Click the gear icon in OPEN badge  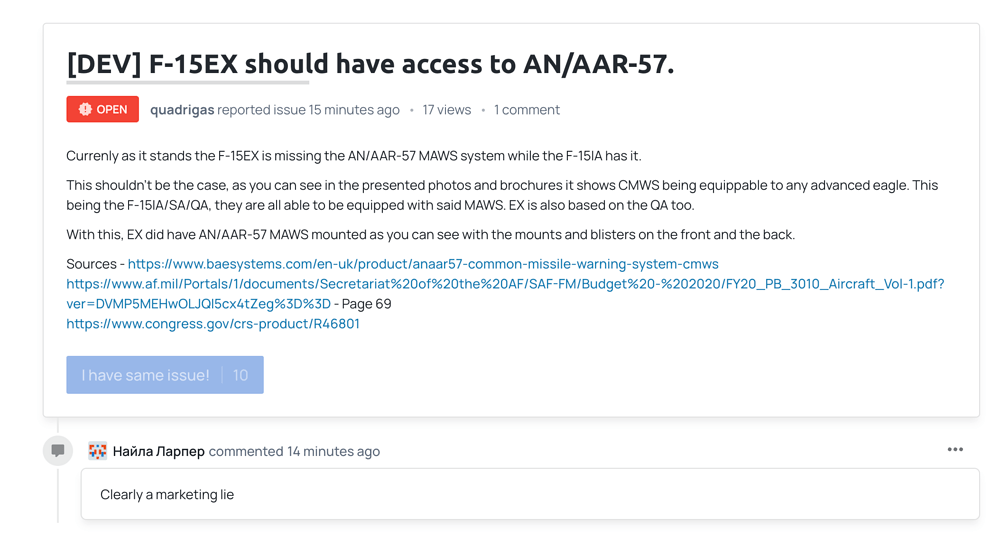click(85, 109)
